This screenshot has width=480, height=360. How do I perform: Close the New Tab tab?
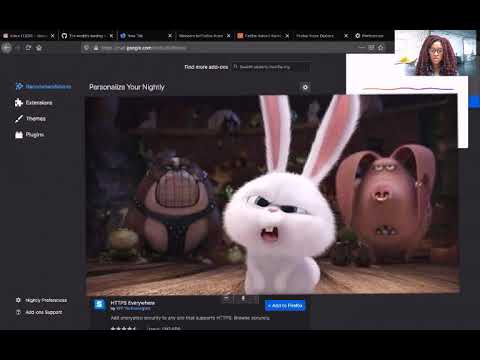pyautogui.click(x=170, y=36)
